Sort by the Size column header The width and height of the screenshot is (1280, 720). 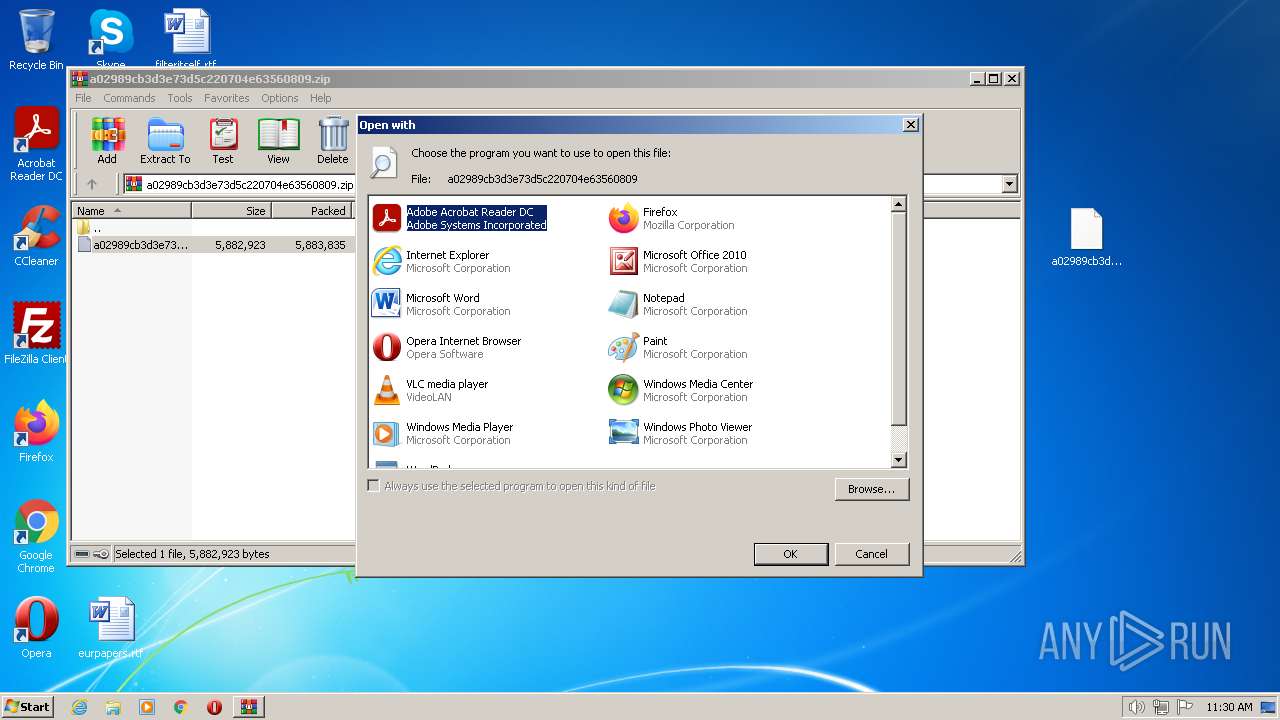tap(231, 210)
